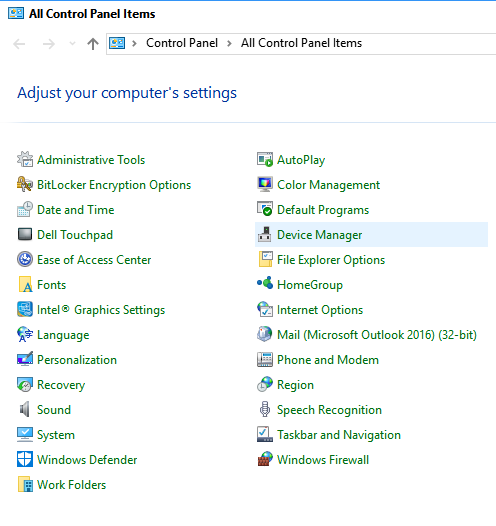
Task: Select the All Control Panel Items breadcrumb
Action: [x=301, y=43]
